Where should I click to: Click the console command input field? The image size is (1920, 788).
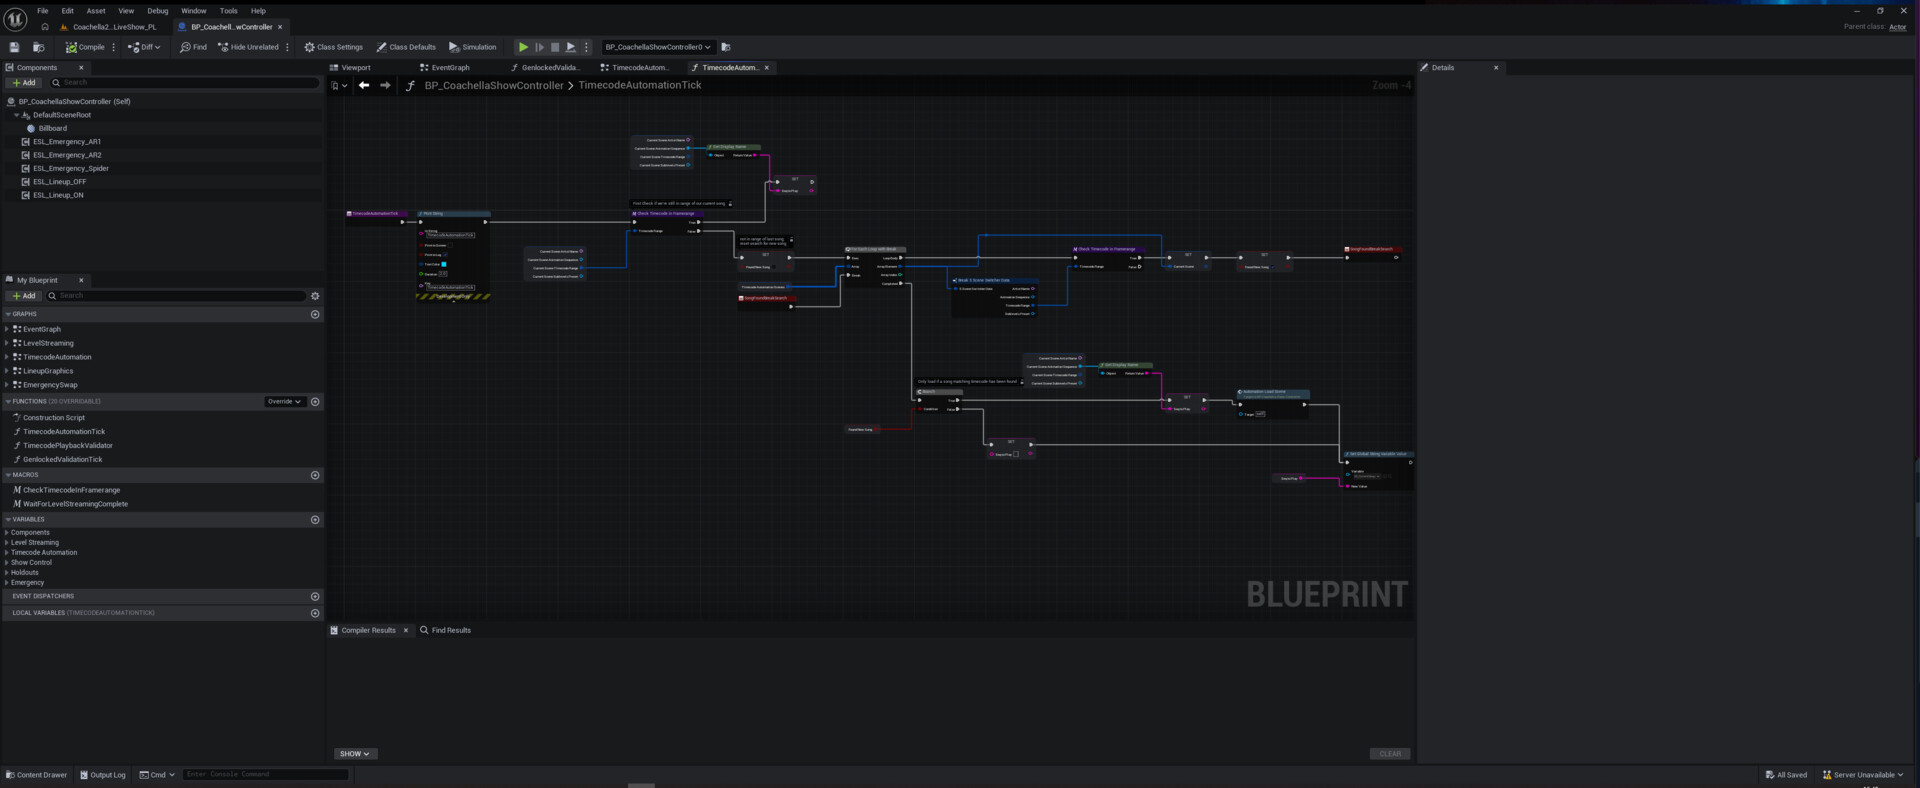(x=265, y=775)
